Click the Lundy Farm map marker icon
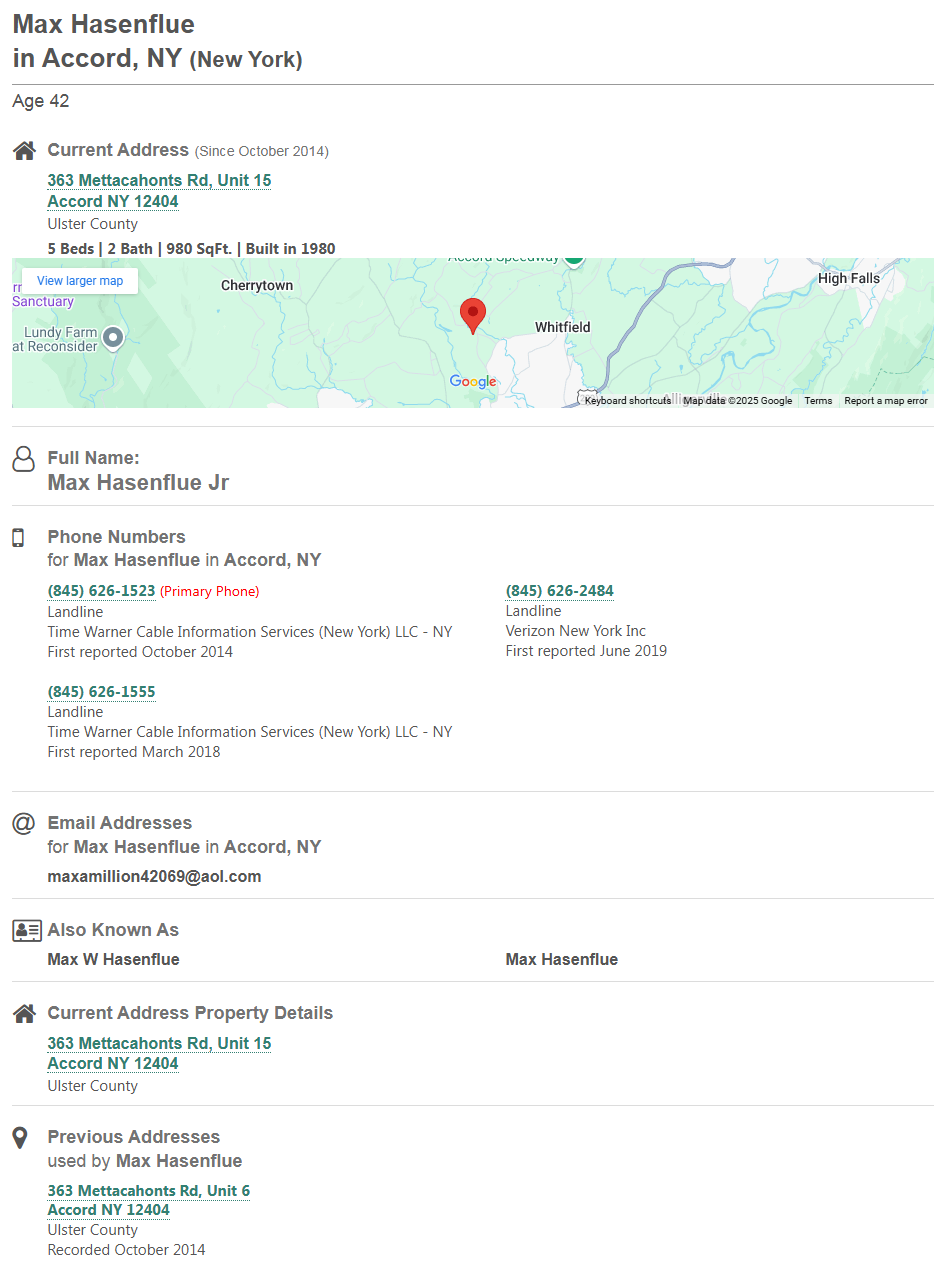 113,338
